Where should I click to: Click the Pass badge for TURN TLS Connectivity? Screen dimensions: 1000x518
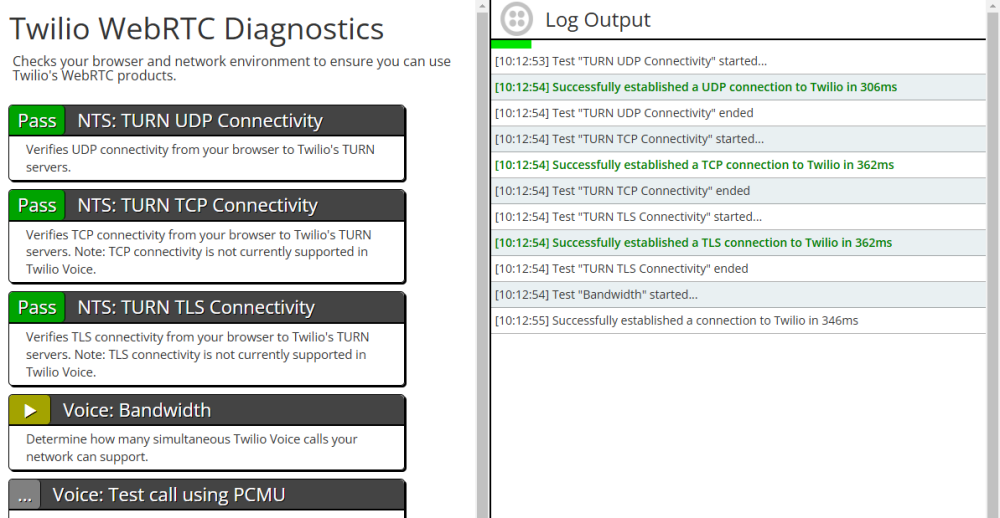click(37, 307)
